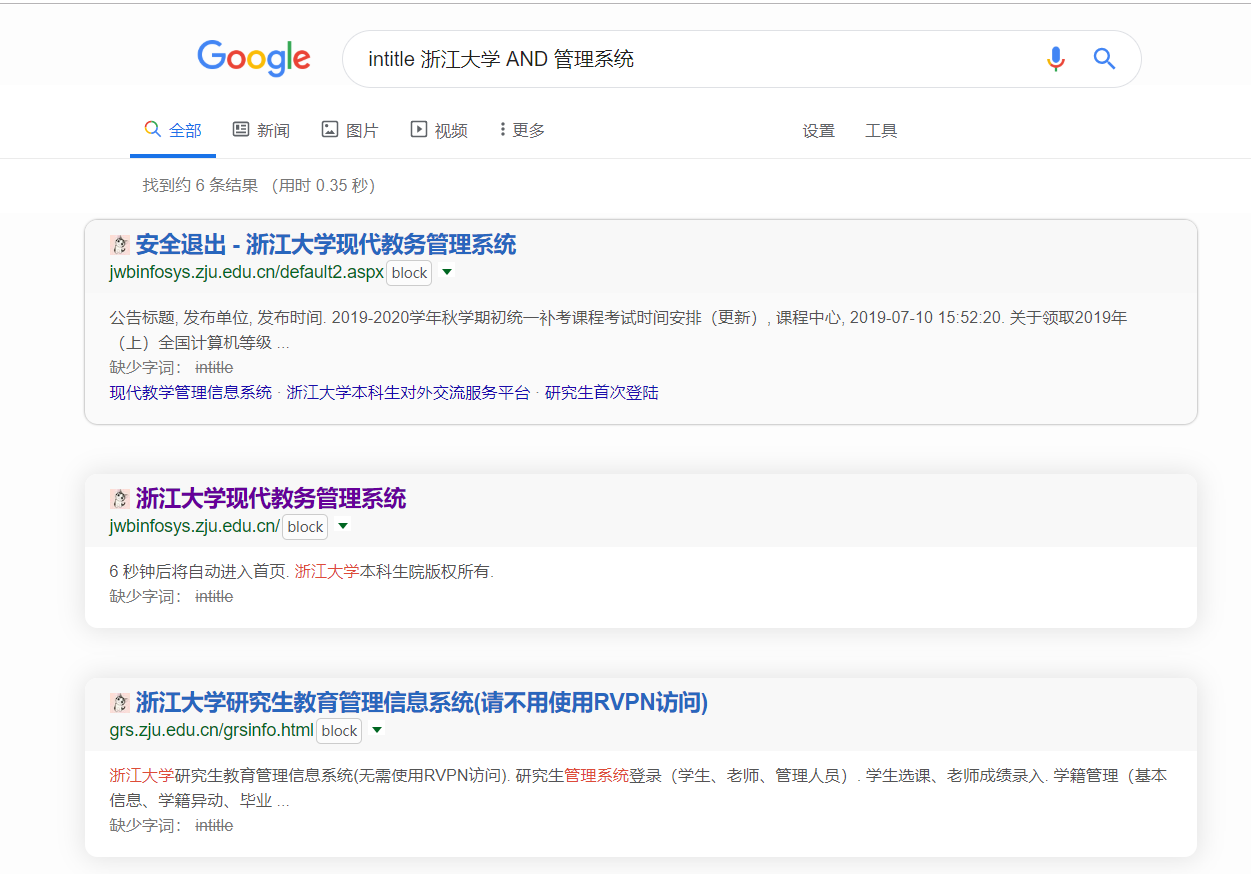Image resolution: width=1251 pixels, height=874 pixels.
Task: Click URL jwbinfosys.zju.edu.cn/default2.aspx
Action: point(247,272)
